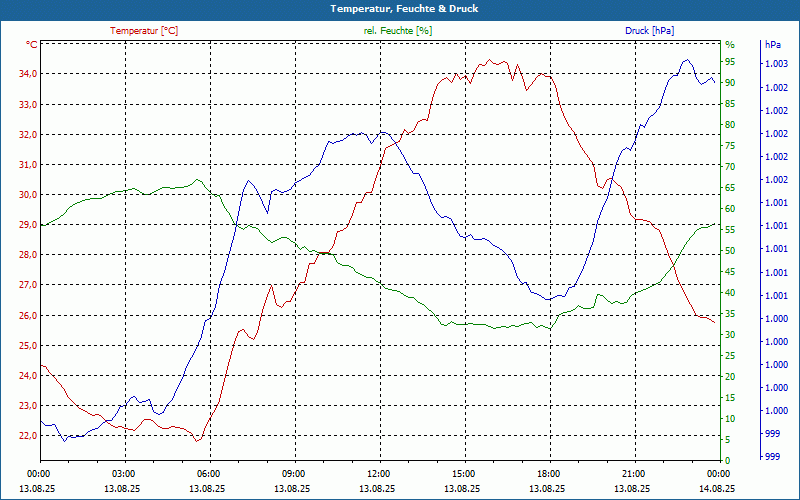Click the 15 humidity axis label
The image size is (800, 500).
coord(730,398)
